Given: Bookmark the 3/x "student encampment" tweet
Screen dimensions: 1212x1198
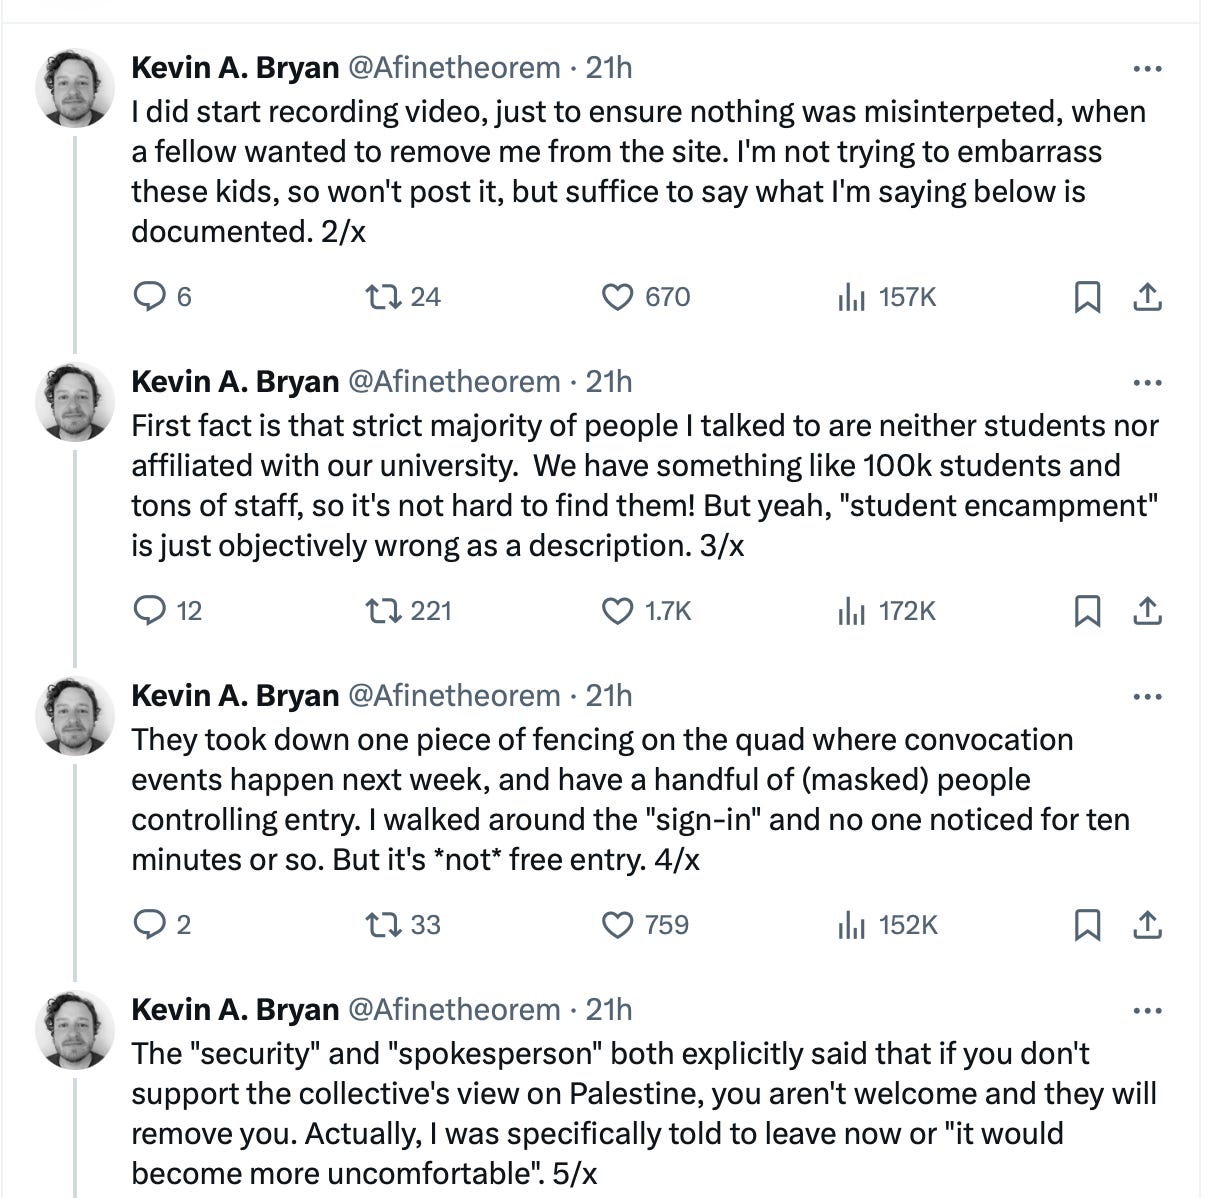Looking at the screenshot, I should (1087, 611).
